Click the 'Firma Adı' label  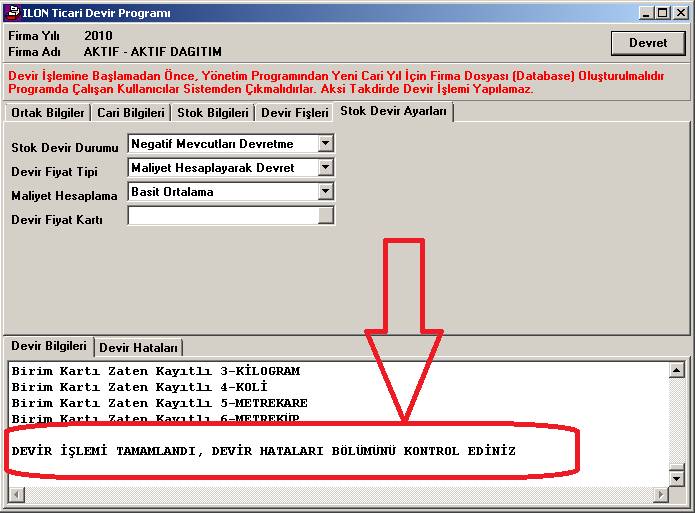(35, 52)
